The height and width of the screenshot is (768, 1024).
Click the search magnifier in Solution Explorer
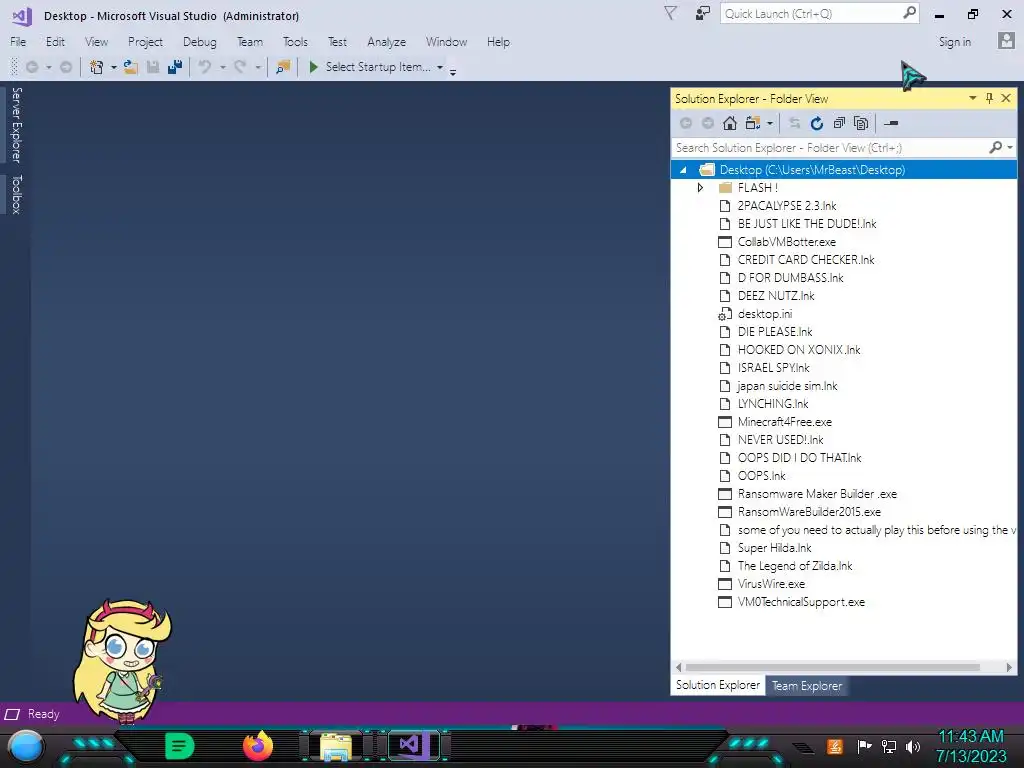point(995,148)
